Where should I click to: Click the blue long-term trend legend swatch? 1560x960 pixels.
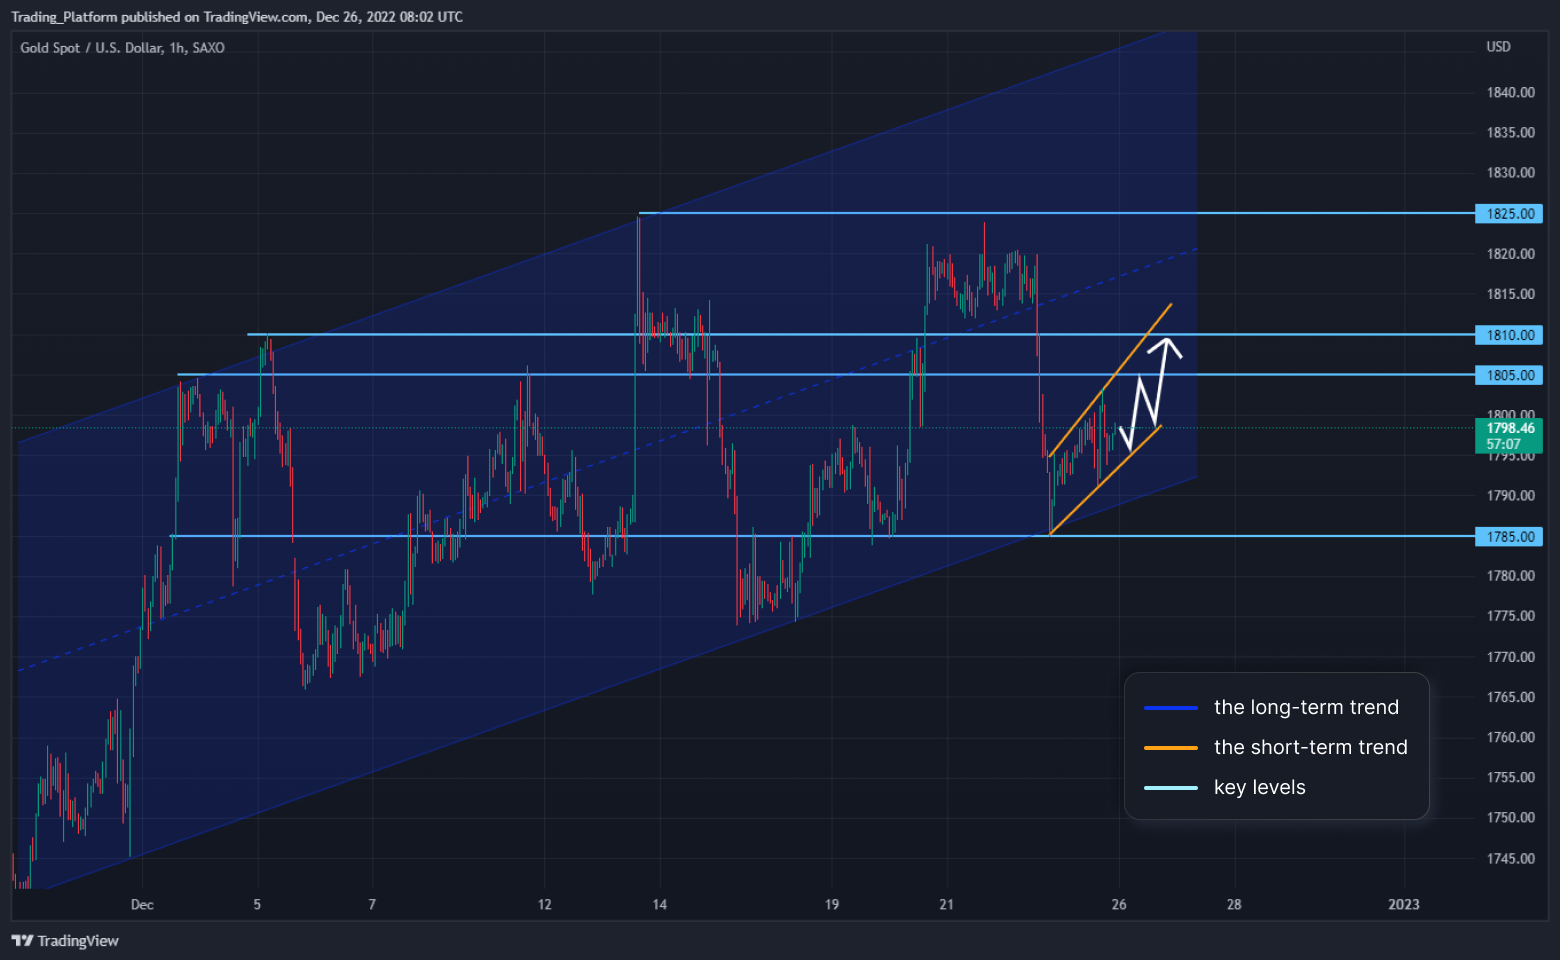[1171, 708]
